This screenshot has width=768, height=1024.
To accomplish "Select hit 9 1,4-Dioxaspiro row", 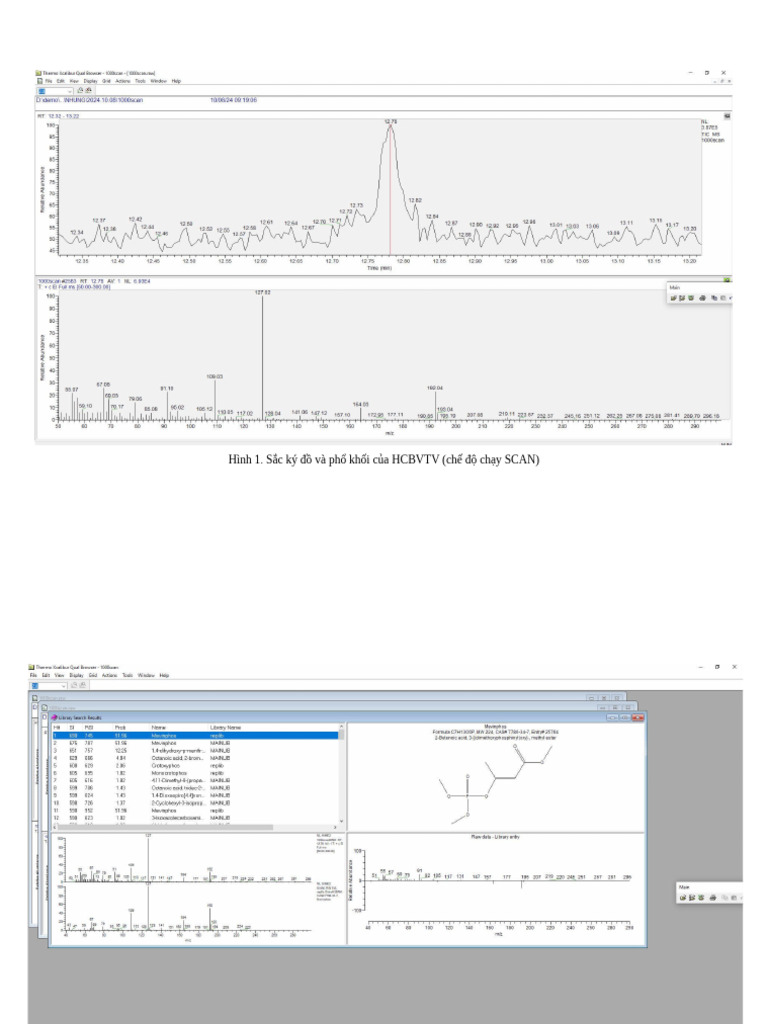I will pyautogui.click(x=195, y=795).
